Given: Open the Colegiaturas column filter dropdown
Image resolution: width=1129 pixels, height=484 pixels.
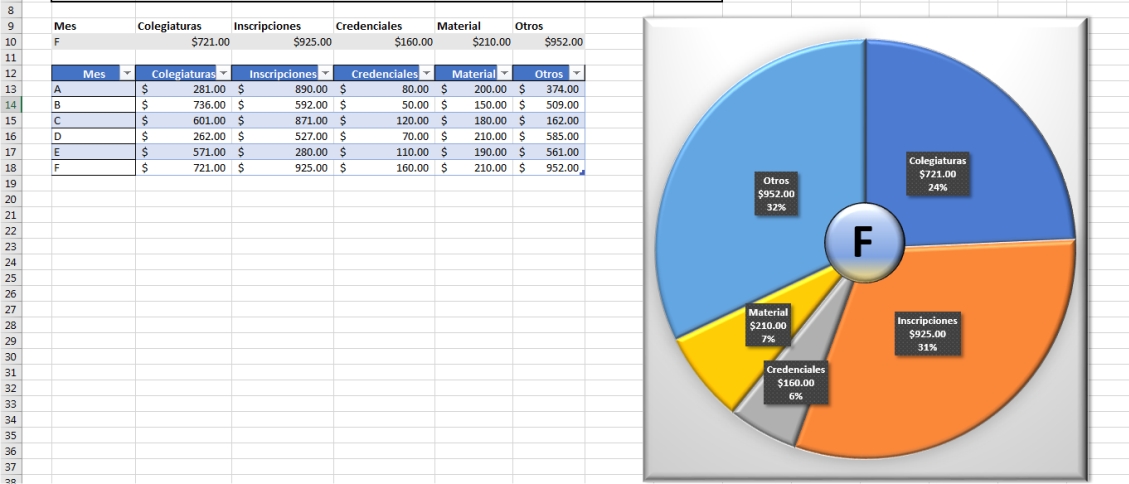Looking at the screenshot, I should pos(223,73).
